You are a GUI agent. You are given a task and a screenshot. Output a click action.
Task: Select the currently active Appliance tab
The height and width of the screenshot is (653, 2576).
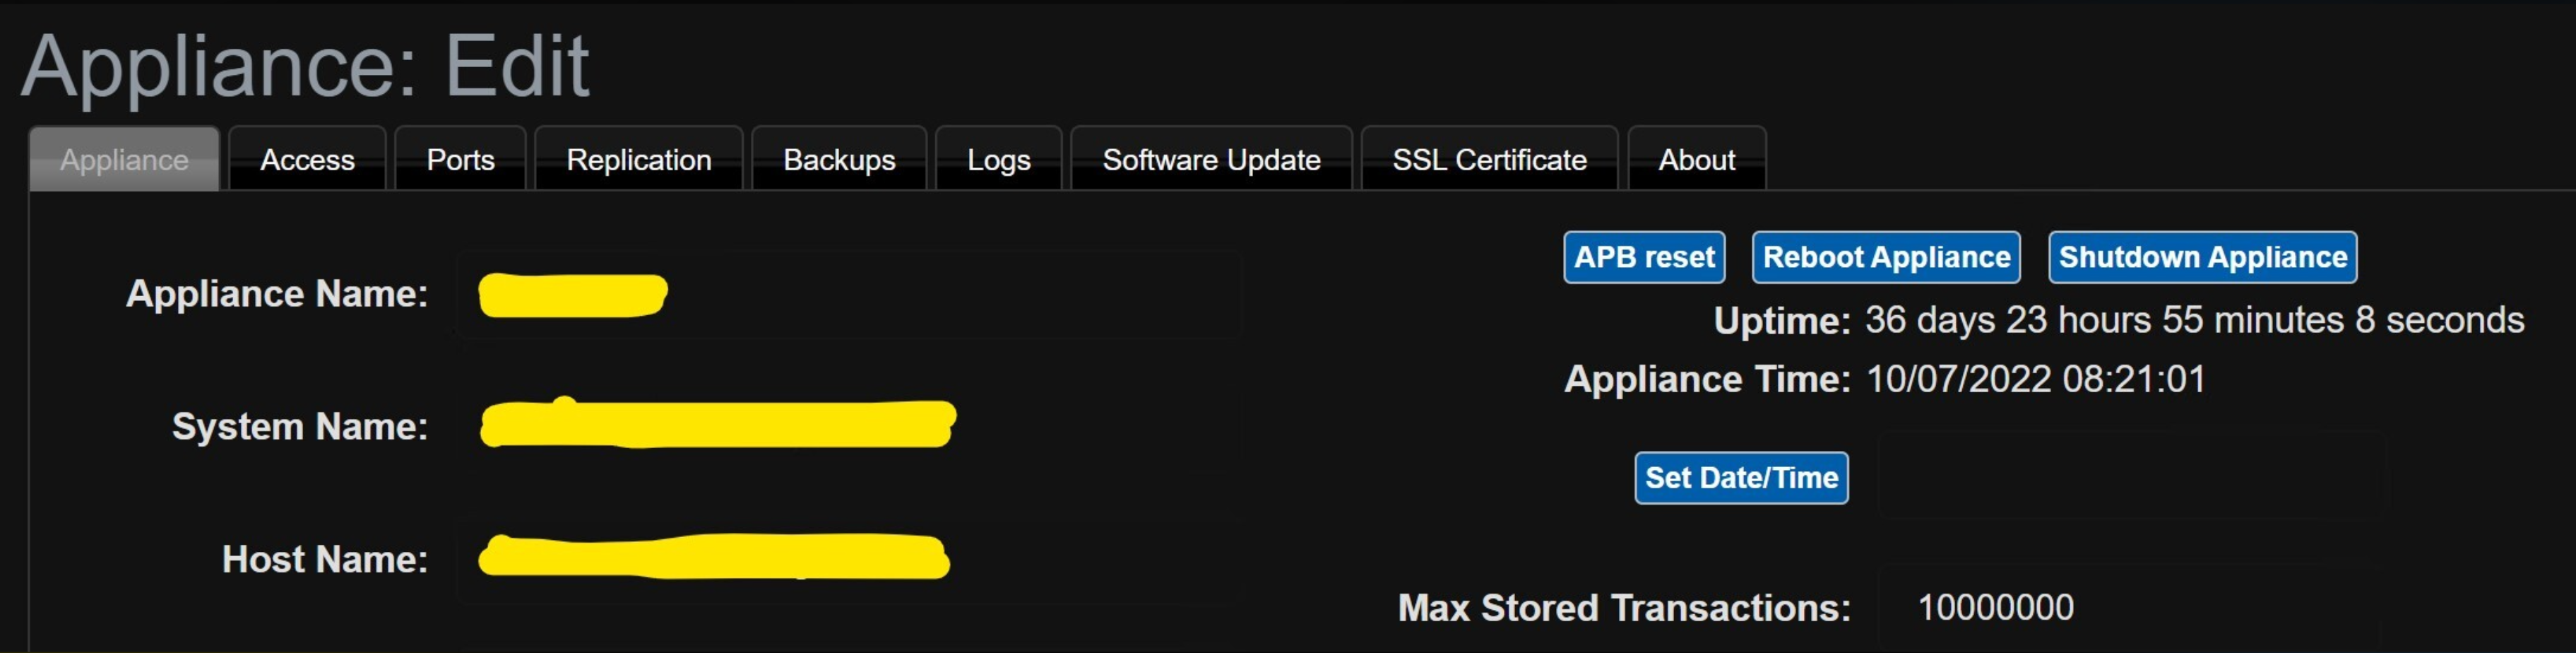123,158
